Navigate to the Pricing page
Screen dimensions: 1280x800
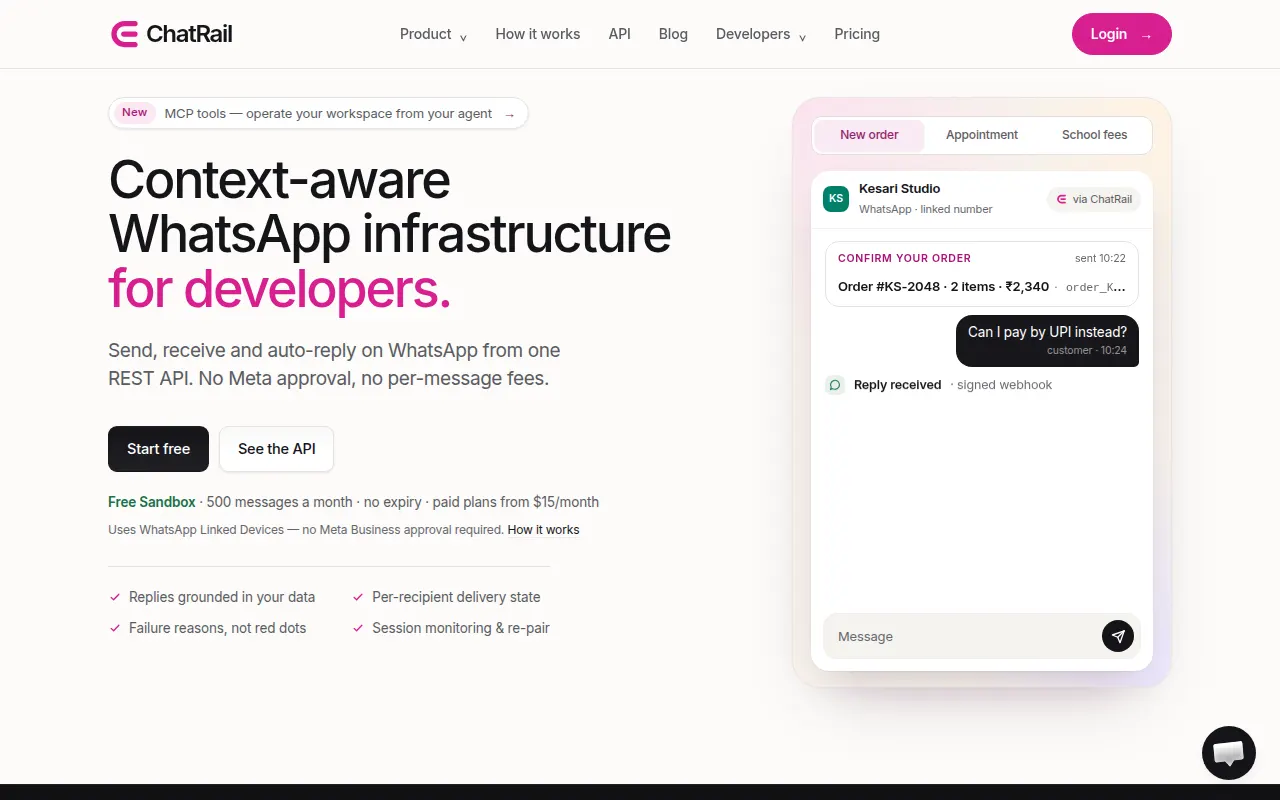pyautogui.click(x=857, y=34)
